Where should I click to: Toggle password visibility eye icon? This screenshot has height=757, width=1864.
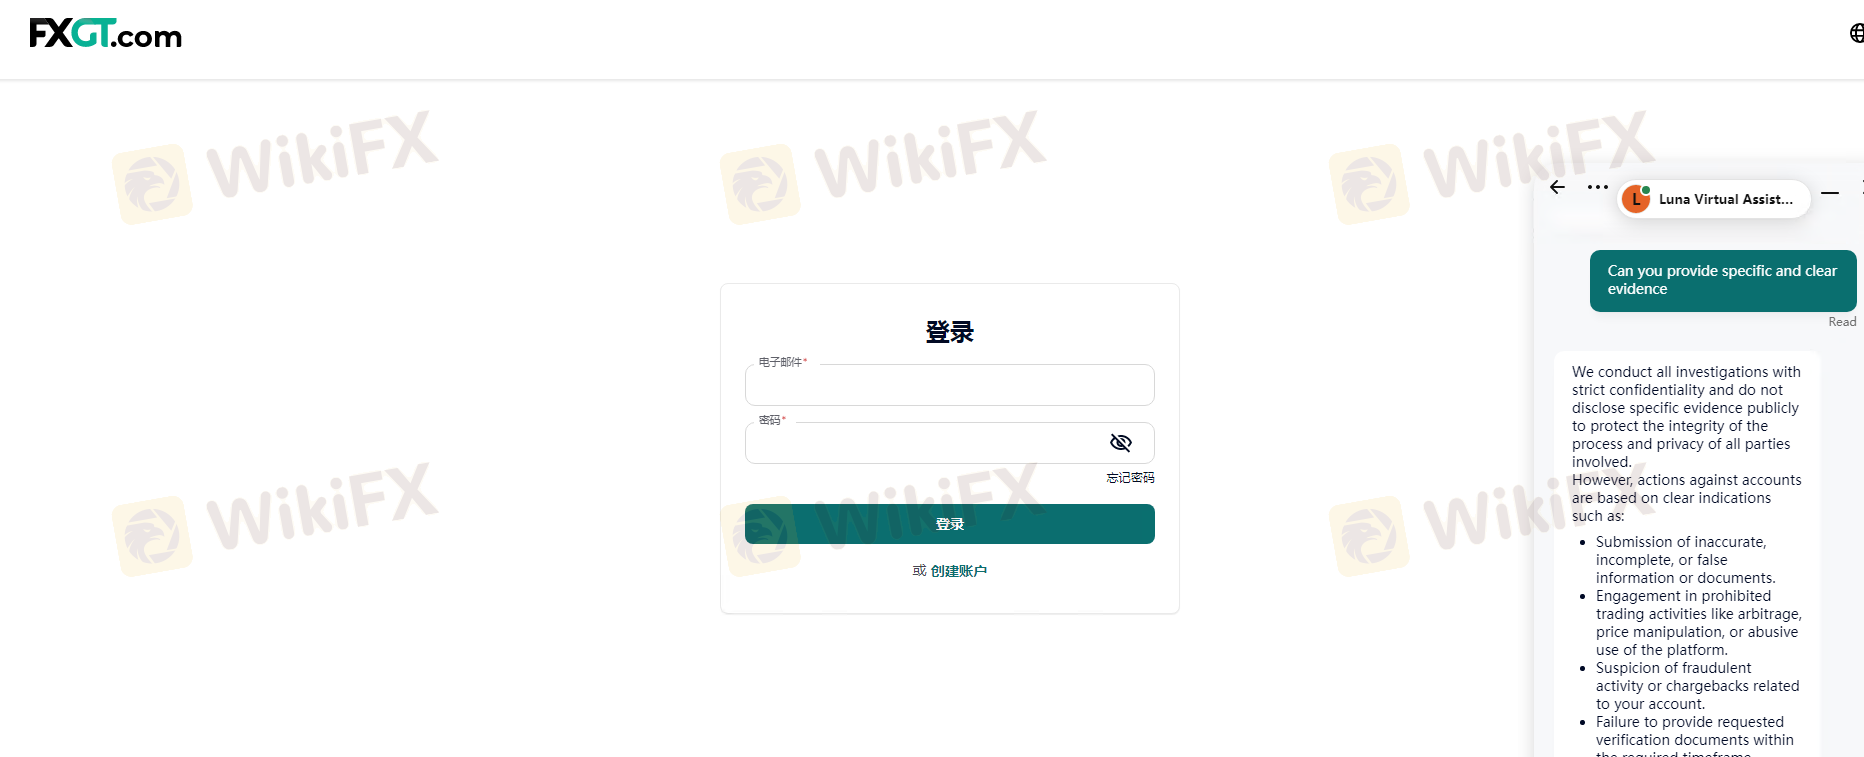point(1121,443)
